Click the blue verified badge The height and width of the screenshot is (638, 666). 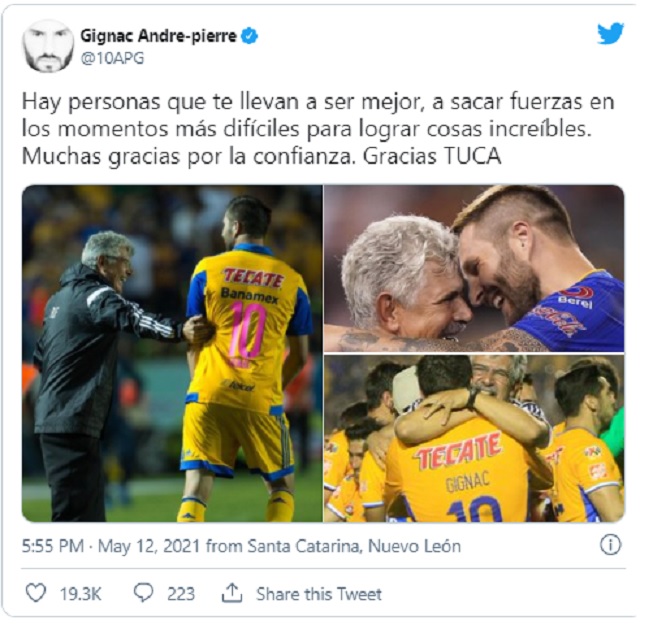250,36
